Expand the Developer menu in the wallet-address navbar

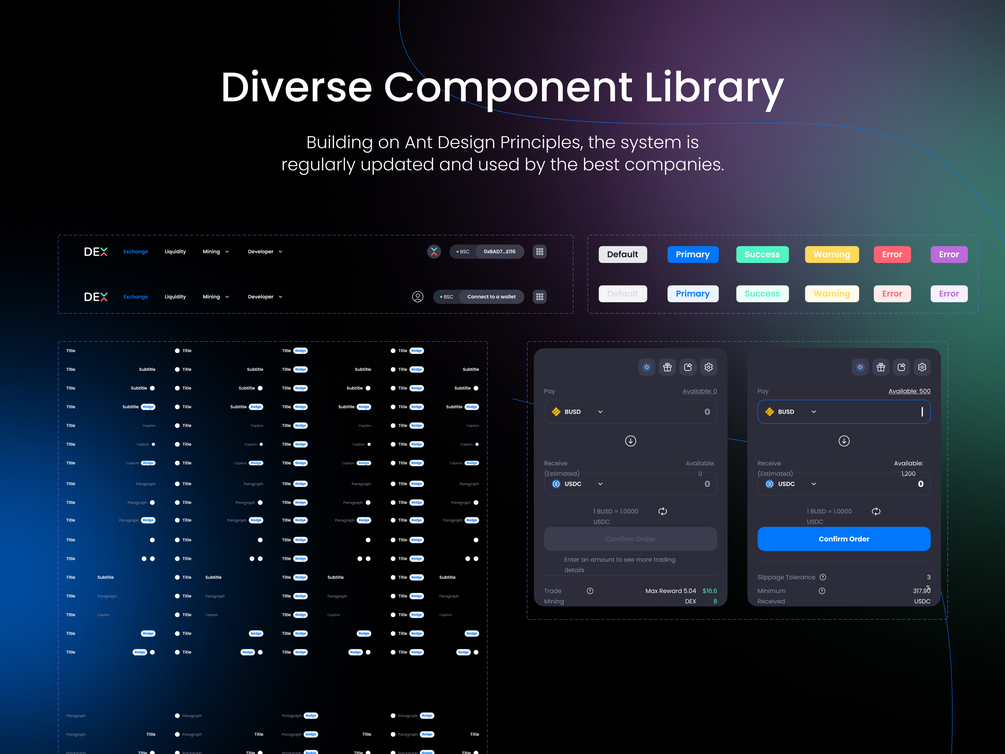coord(265,252)
